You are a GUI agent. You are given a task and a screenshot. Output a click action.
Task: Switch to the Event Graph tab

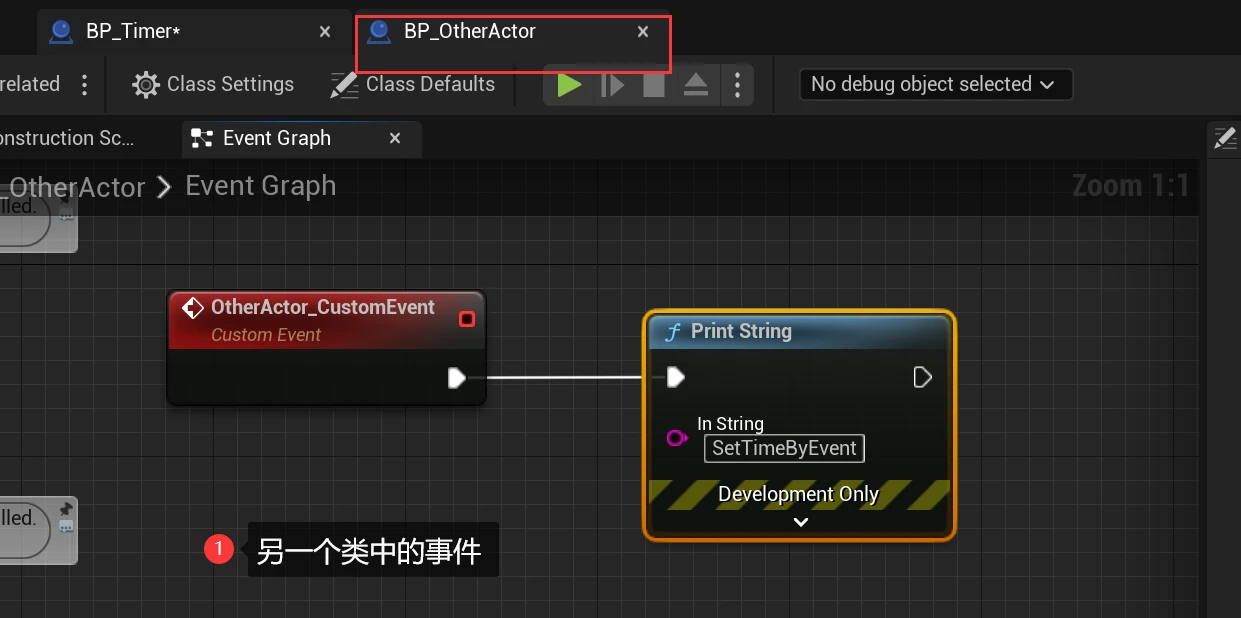(276, 138)
